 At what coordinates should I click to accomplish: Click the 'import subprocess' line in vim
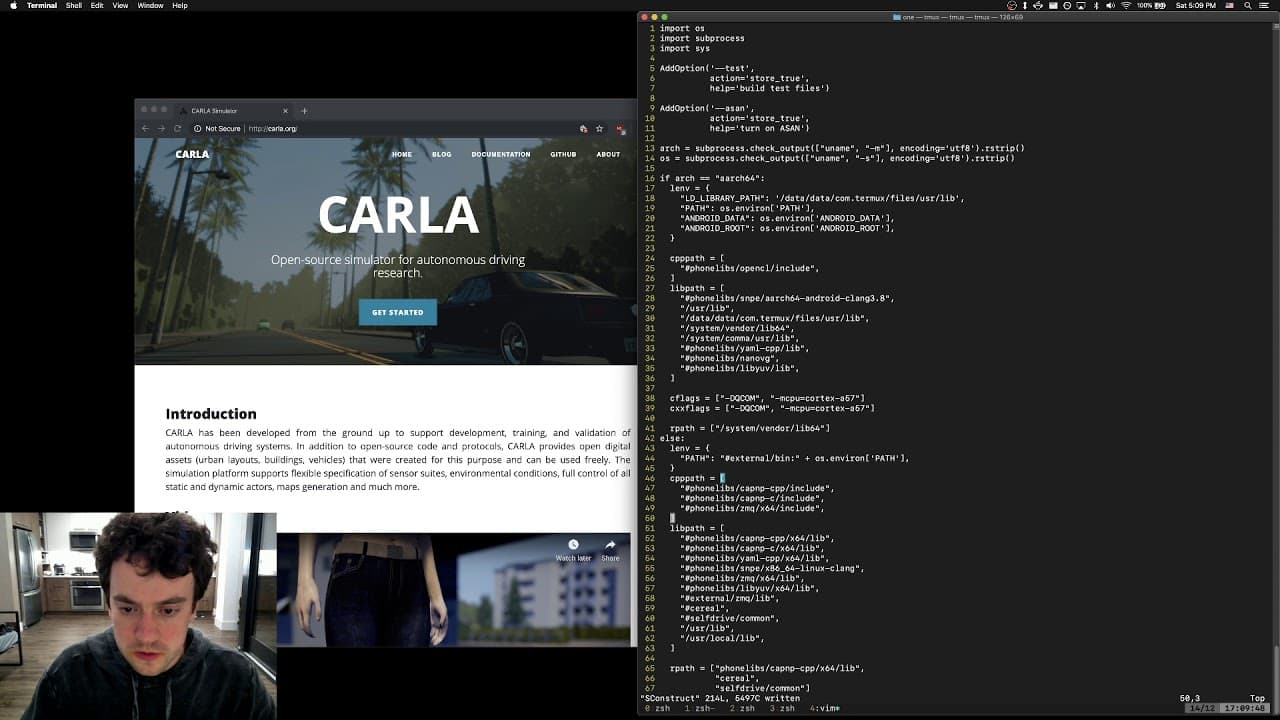(702, 38)
